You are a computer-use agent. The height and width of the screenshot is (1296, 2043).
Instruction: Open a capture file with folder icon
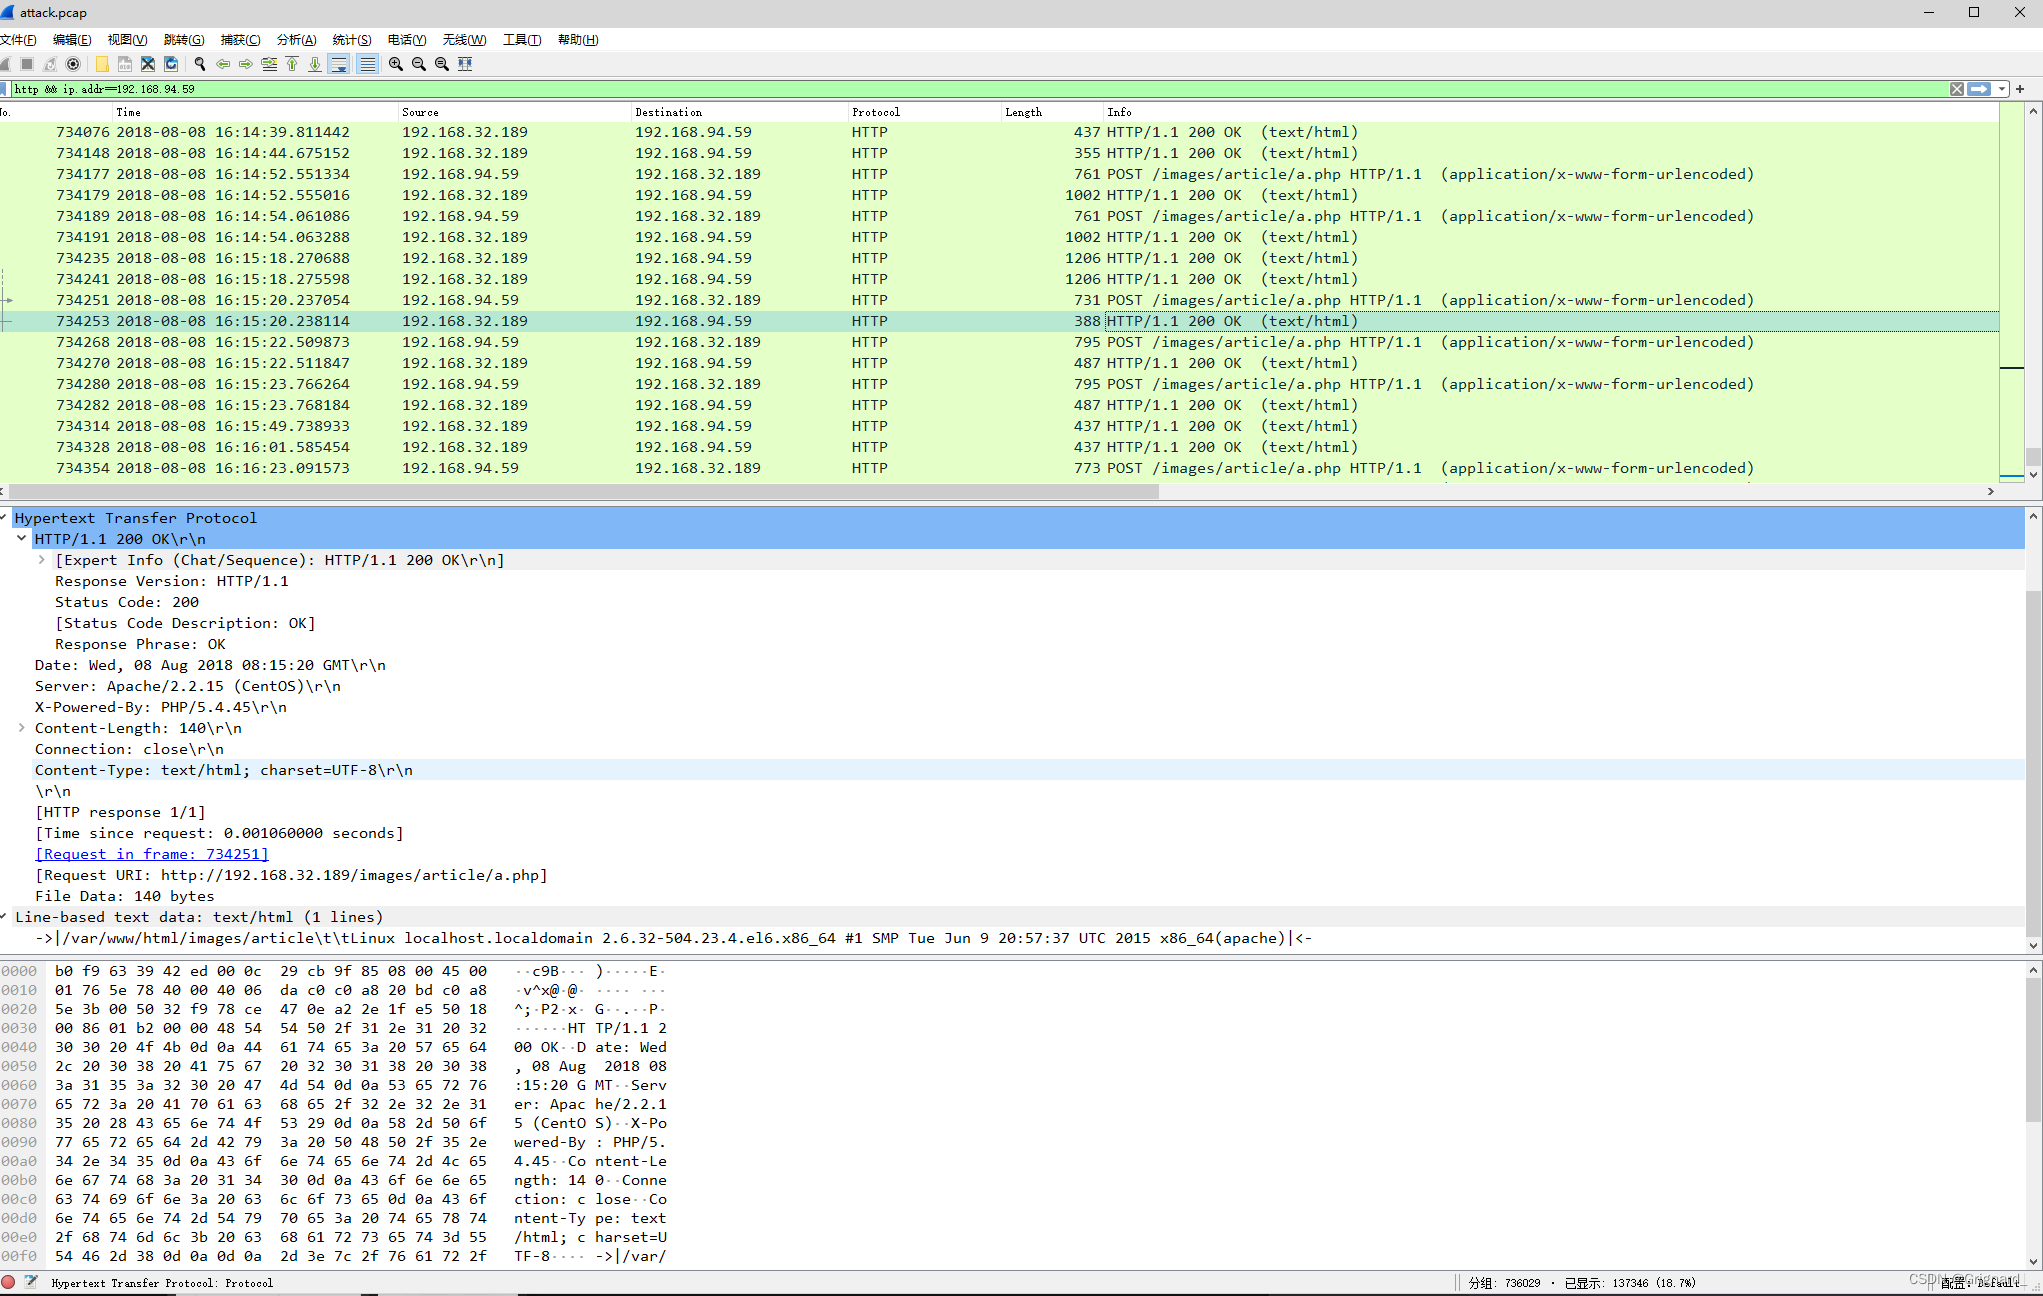102,64
